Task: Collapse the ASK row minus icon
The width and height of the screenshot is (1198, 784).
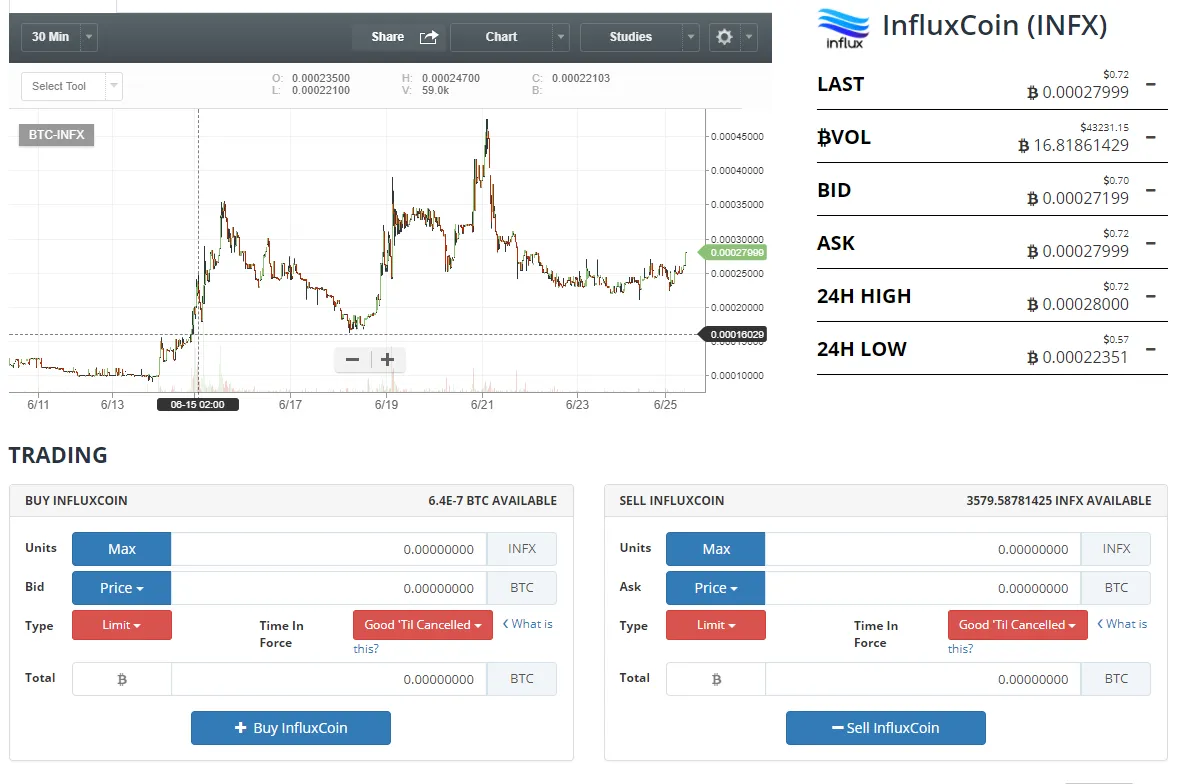Action: tap(1151, 243)
